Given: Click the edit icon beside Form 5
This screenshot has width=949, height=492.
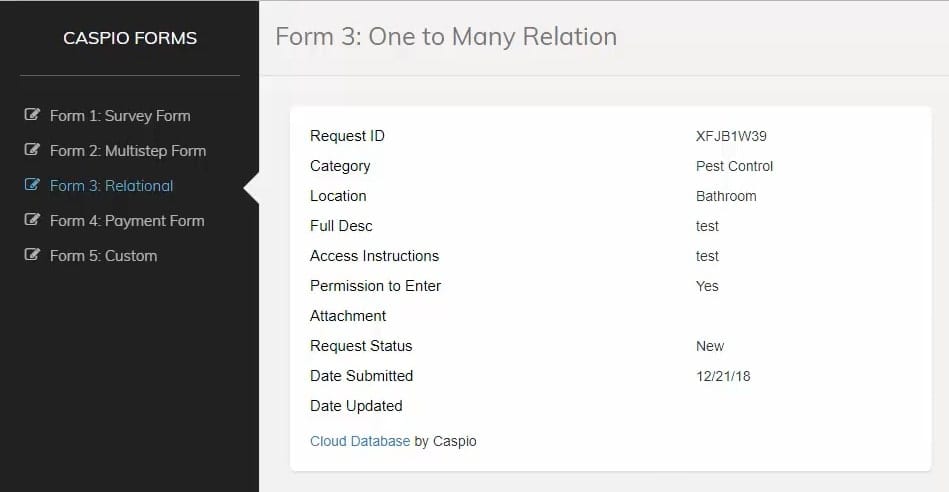Looking at the screenshot, I should (32, 255).
